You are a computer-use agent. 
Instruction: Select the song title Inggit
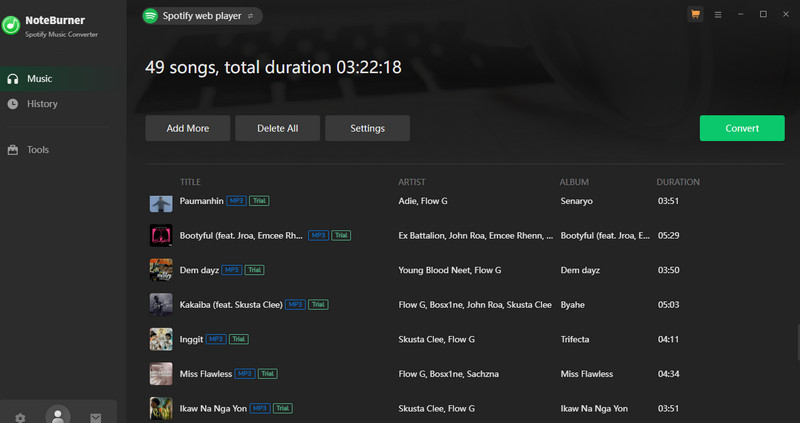pyautogui.click(x=191, y=339)
